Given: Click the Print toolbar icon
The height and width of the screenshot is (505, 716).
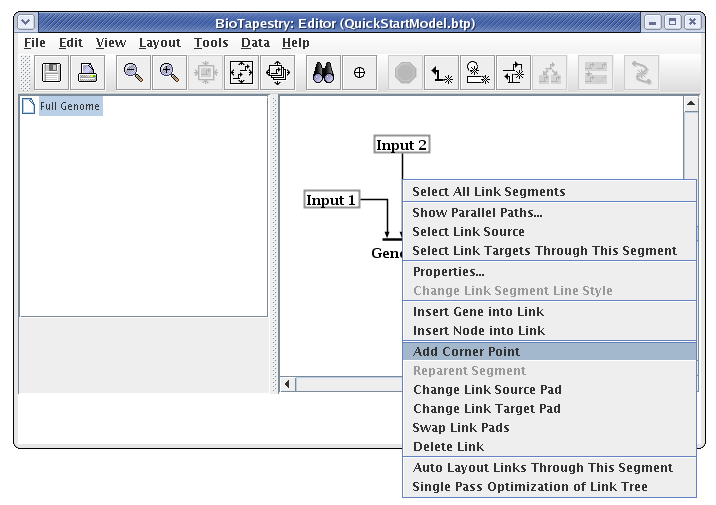Looking at the screenshot, I should click(87, 73).
